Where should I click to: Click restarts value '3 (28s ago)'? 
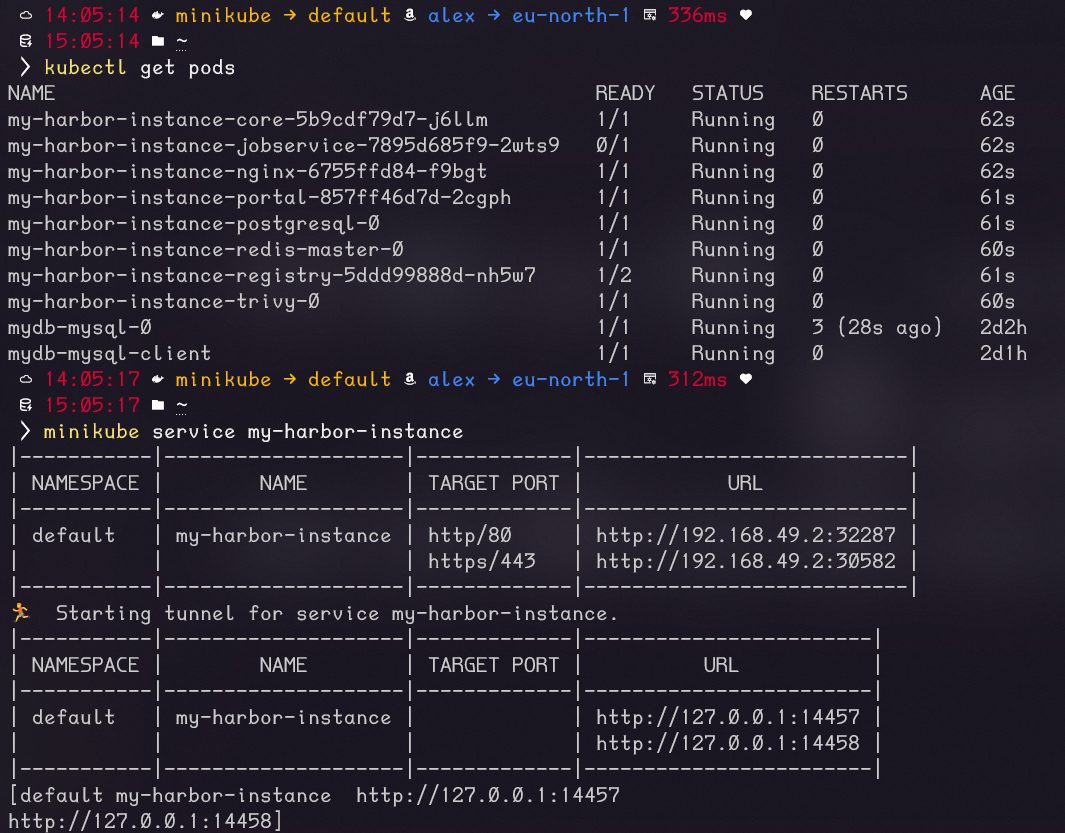pos(877,327)
